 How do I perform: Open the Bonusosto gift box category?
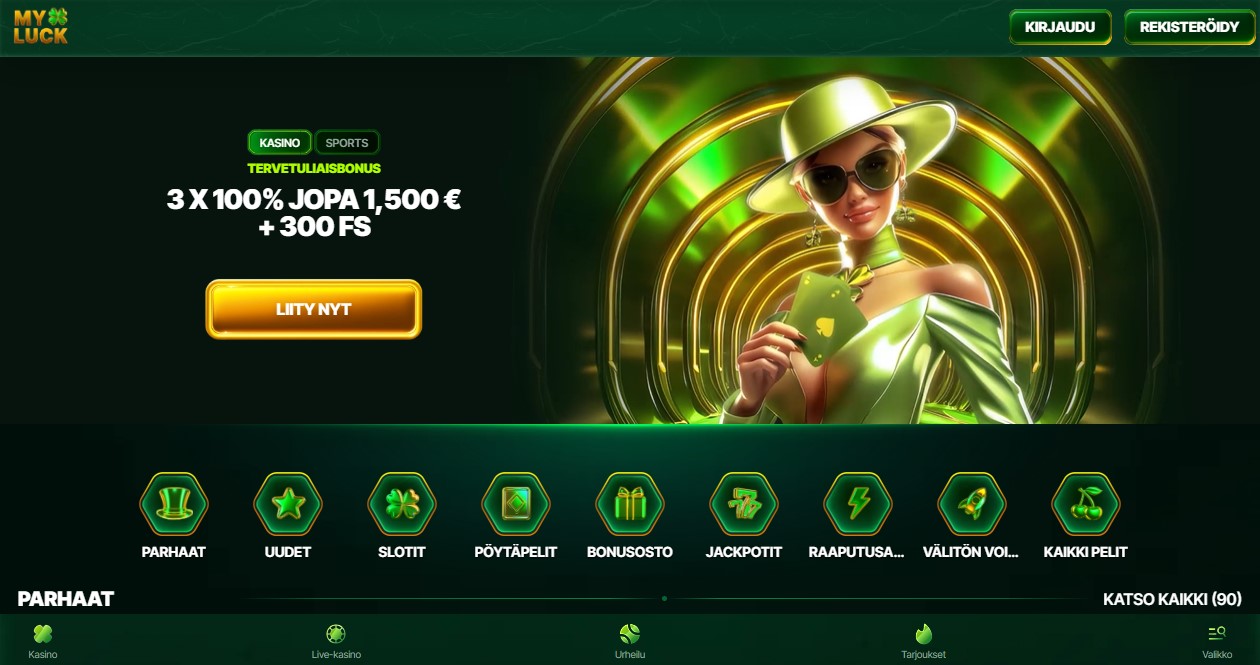630,504
